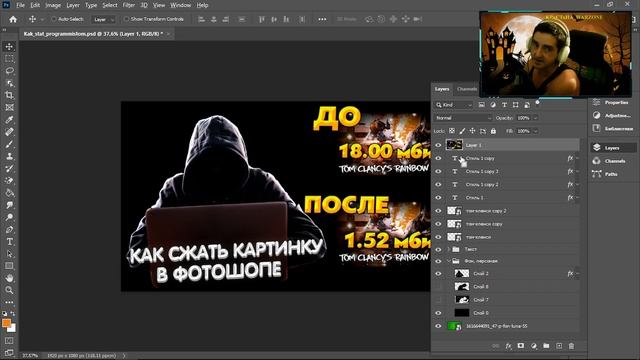
Task: Hide Layer 1 using its eye icon
Action: click(438, 145)
